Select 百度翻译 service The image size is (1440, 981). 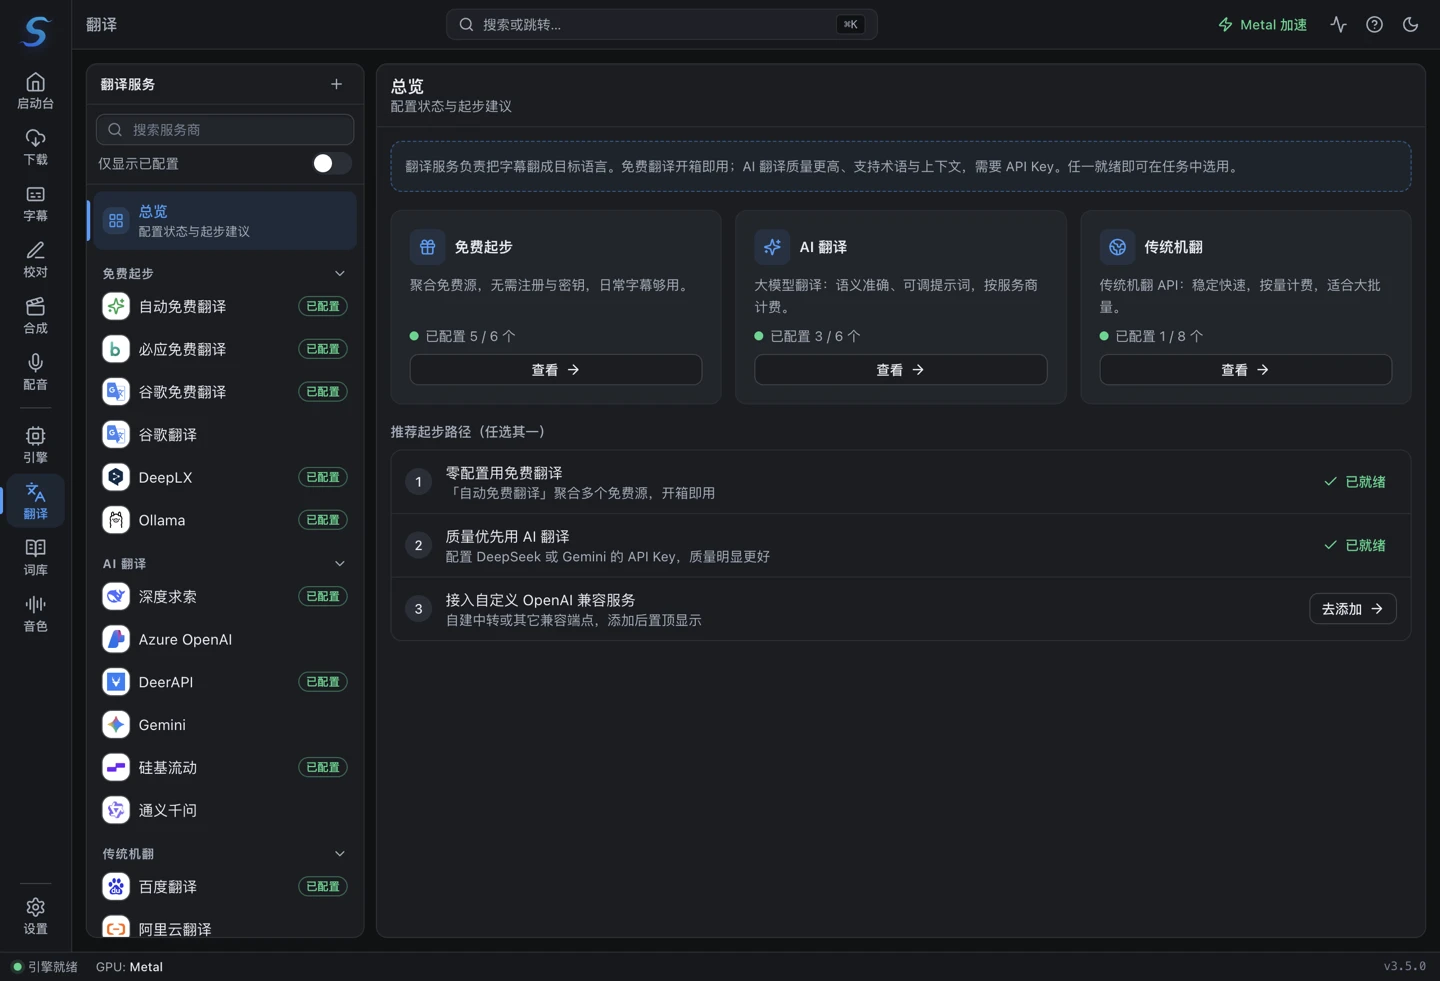(225, 886)
